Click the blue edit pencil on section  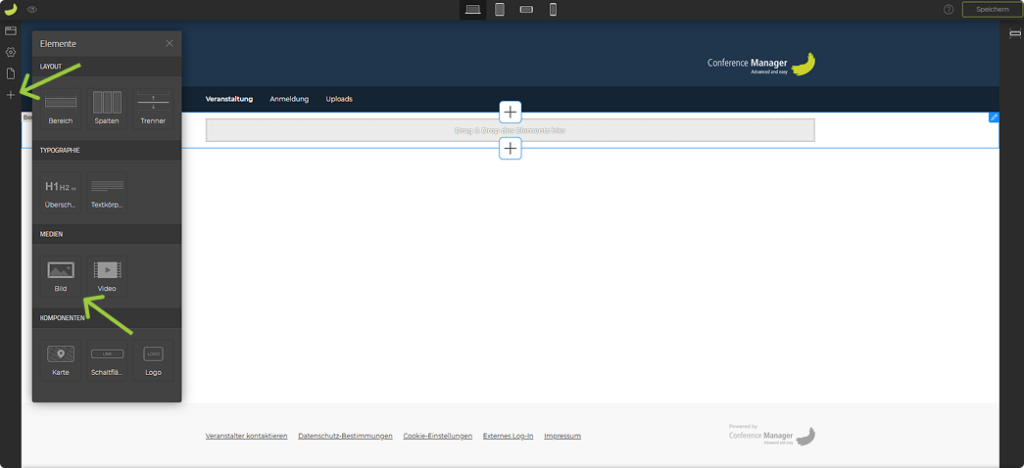(x=994, y=117)
